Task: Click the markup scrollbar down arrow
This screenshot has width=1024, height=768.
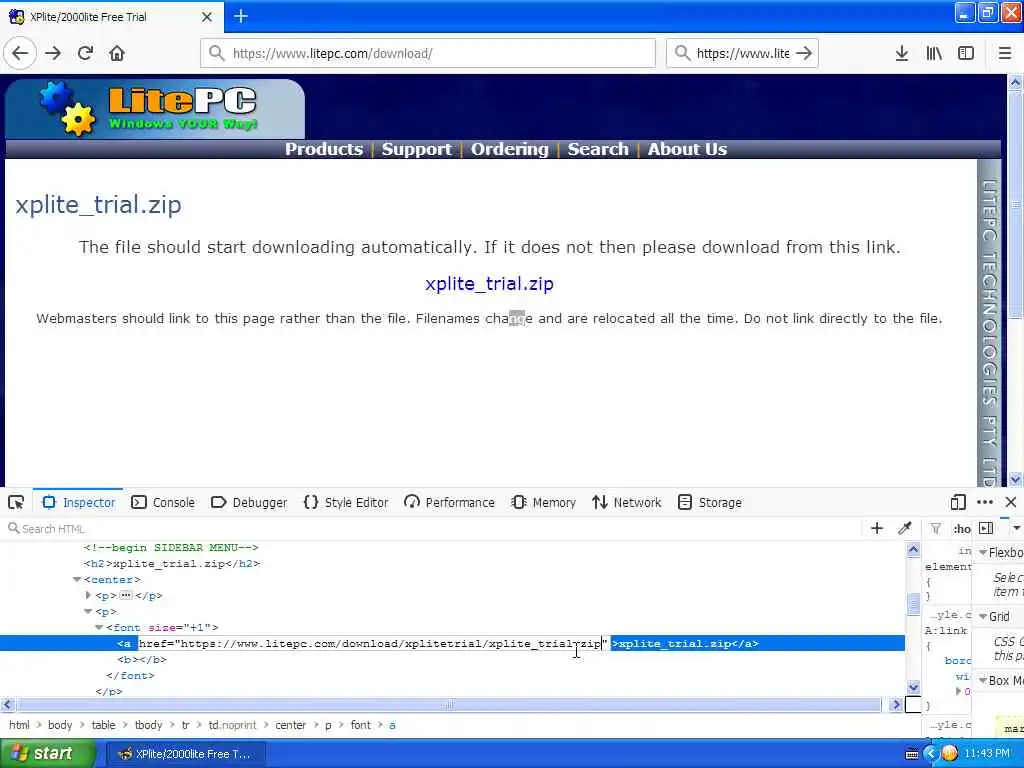Action: tap(914, 686)
